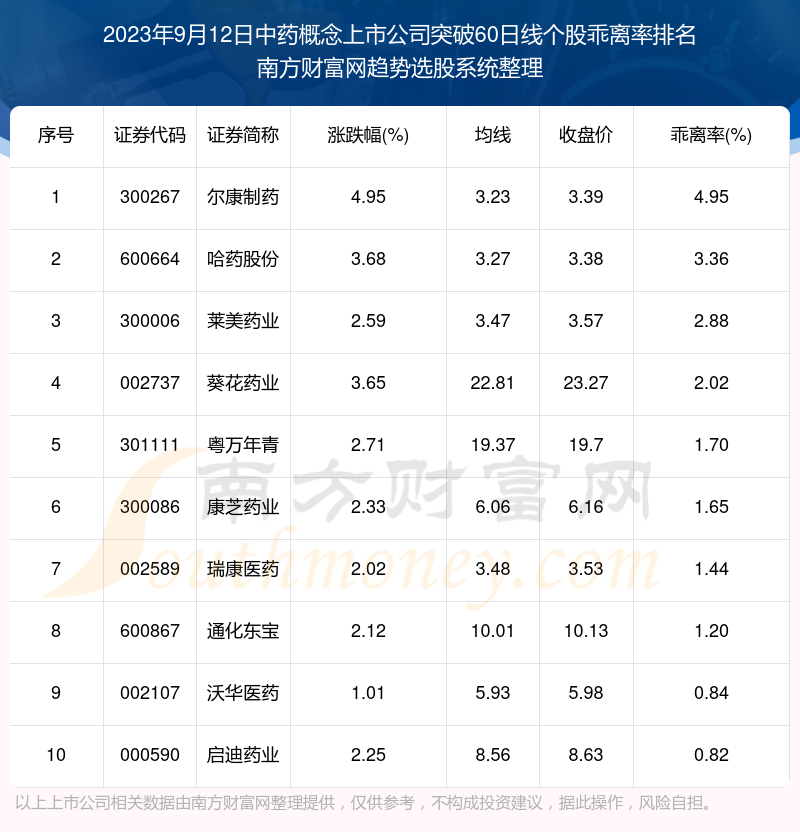Click the 涨跌幅(%) column header
The width and height of the screenshot is (800, 832).
click(368, 135)
